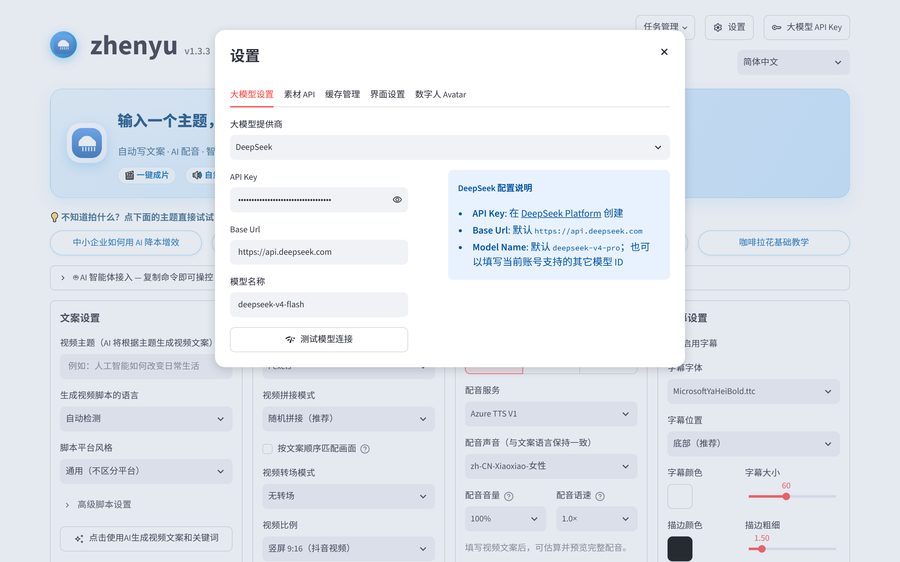Switch to the 界面设置 tab
This screenshot has width=900, height=562.
coord(387,94)
